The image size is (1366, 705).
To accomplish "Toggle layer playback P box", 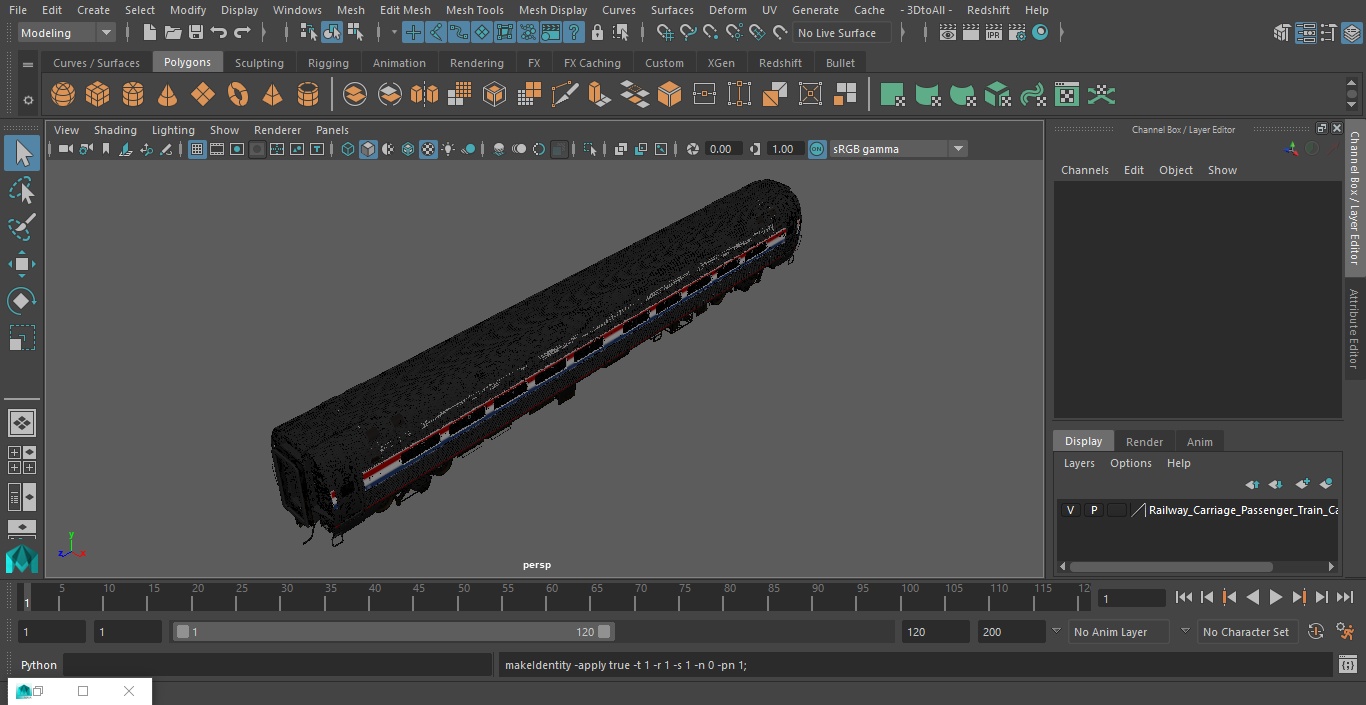I will tap(1093, 510).
